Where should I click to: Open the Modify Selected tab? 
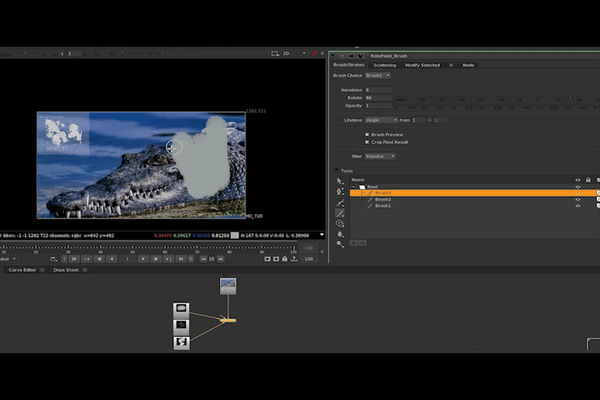coord(422,65)
